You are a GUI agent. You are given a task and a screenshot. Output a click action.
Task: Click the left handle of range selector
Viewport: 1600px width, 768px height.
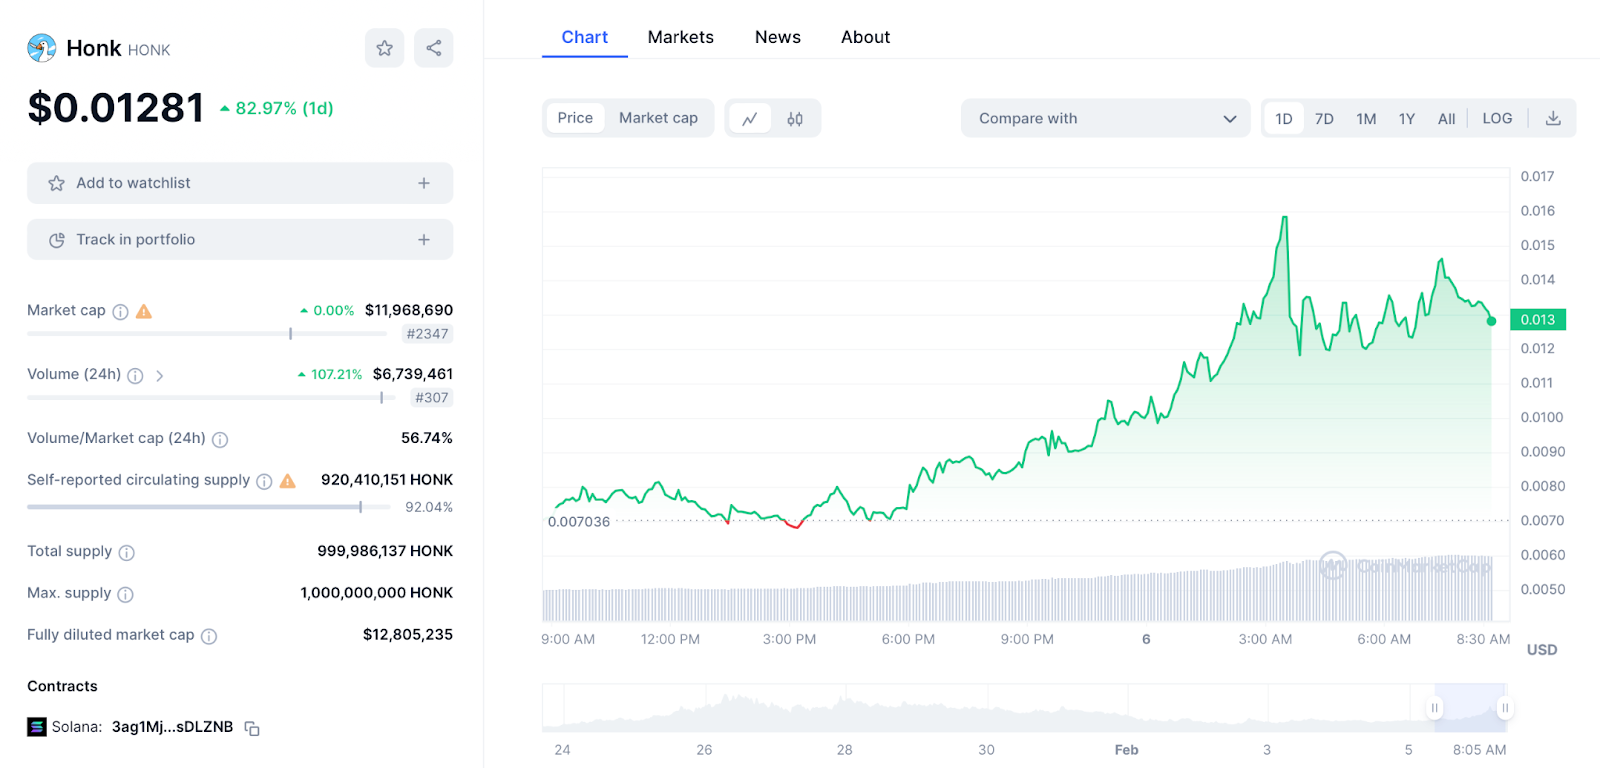point(1434,708)
